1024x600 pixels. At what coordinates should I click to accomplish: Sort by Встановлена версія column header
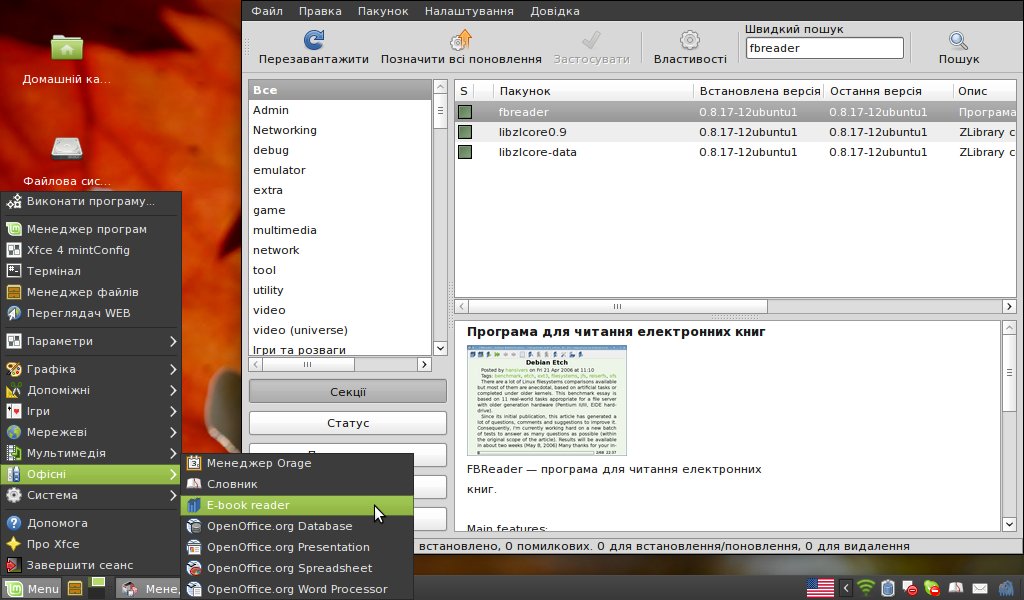click(x=759, y=91)
